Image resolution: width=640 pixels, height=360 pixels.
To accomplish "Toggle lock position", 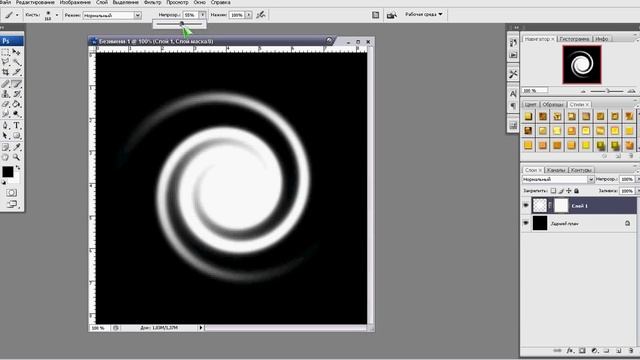I will click(569, 191).
